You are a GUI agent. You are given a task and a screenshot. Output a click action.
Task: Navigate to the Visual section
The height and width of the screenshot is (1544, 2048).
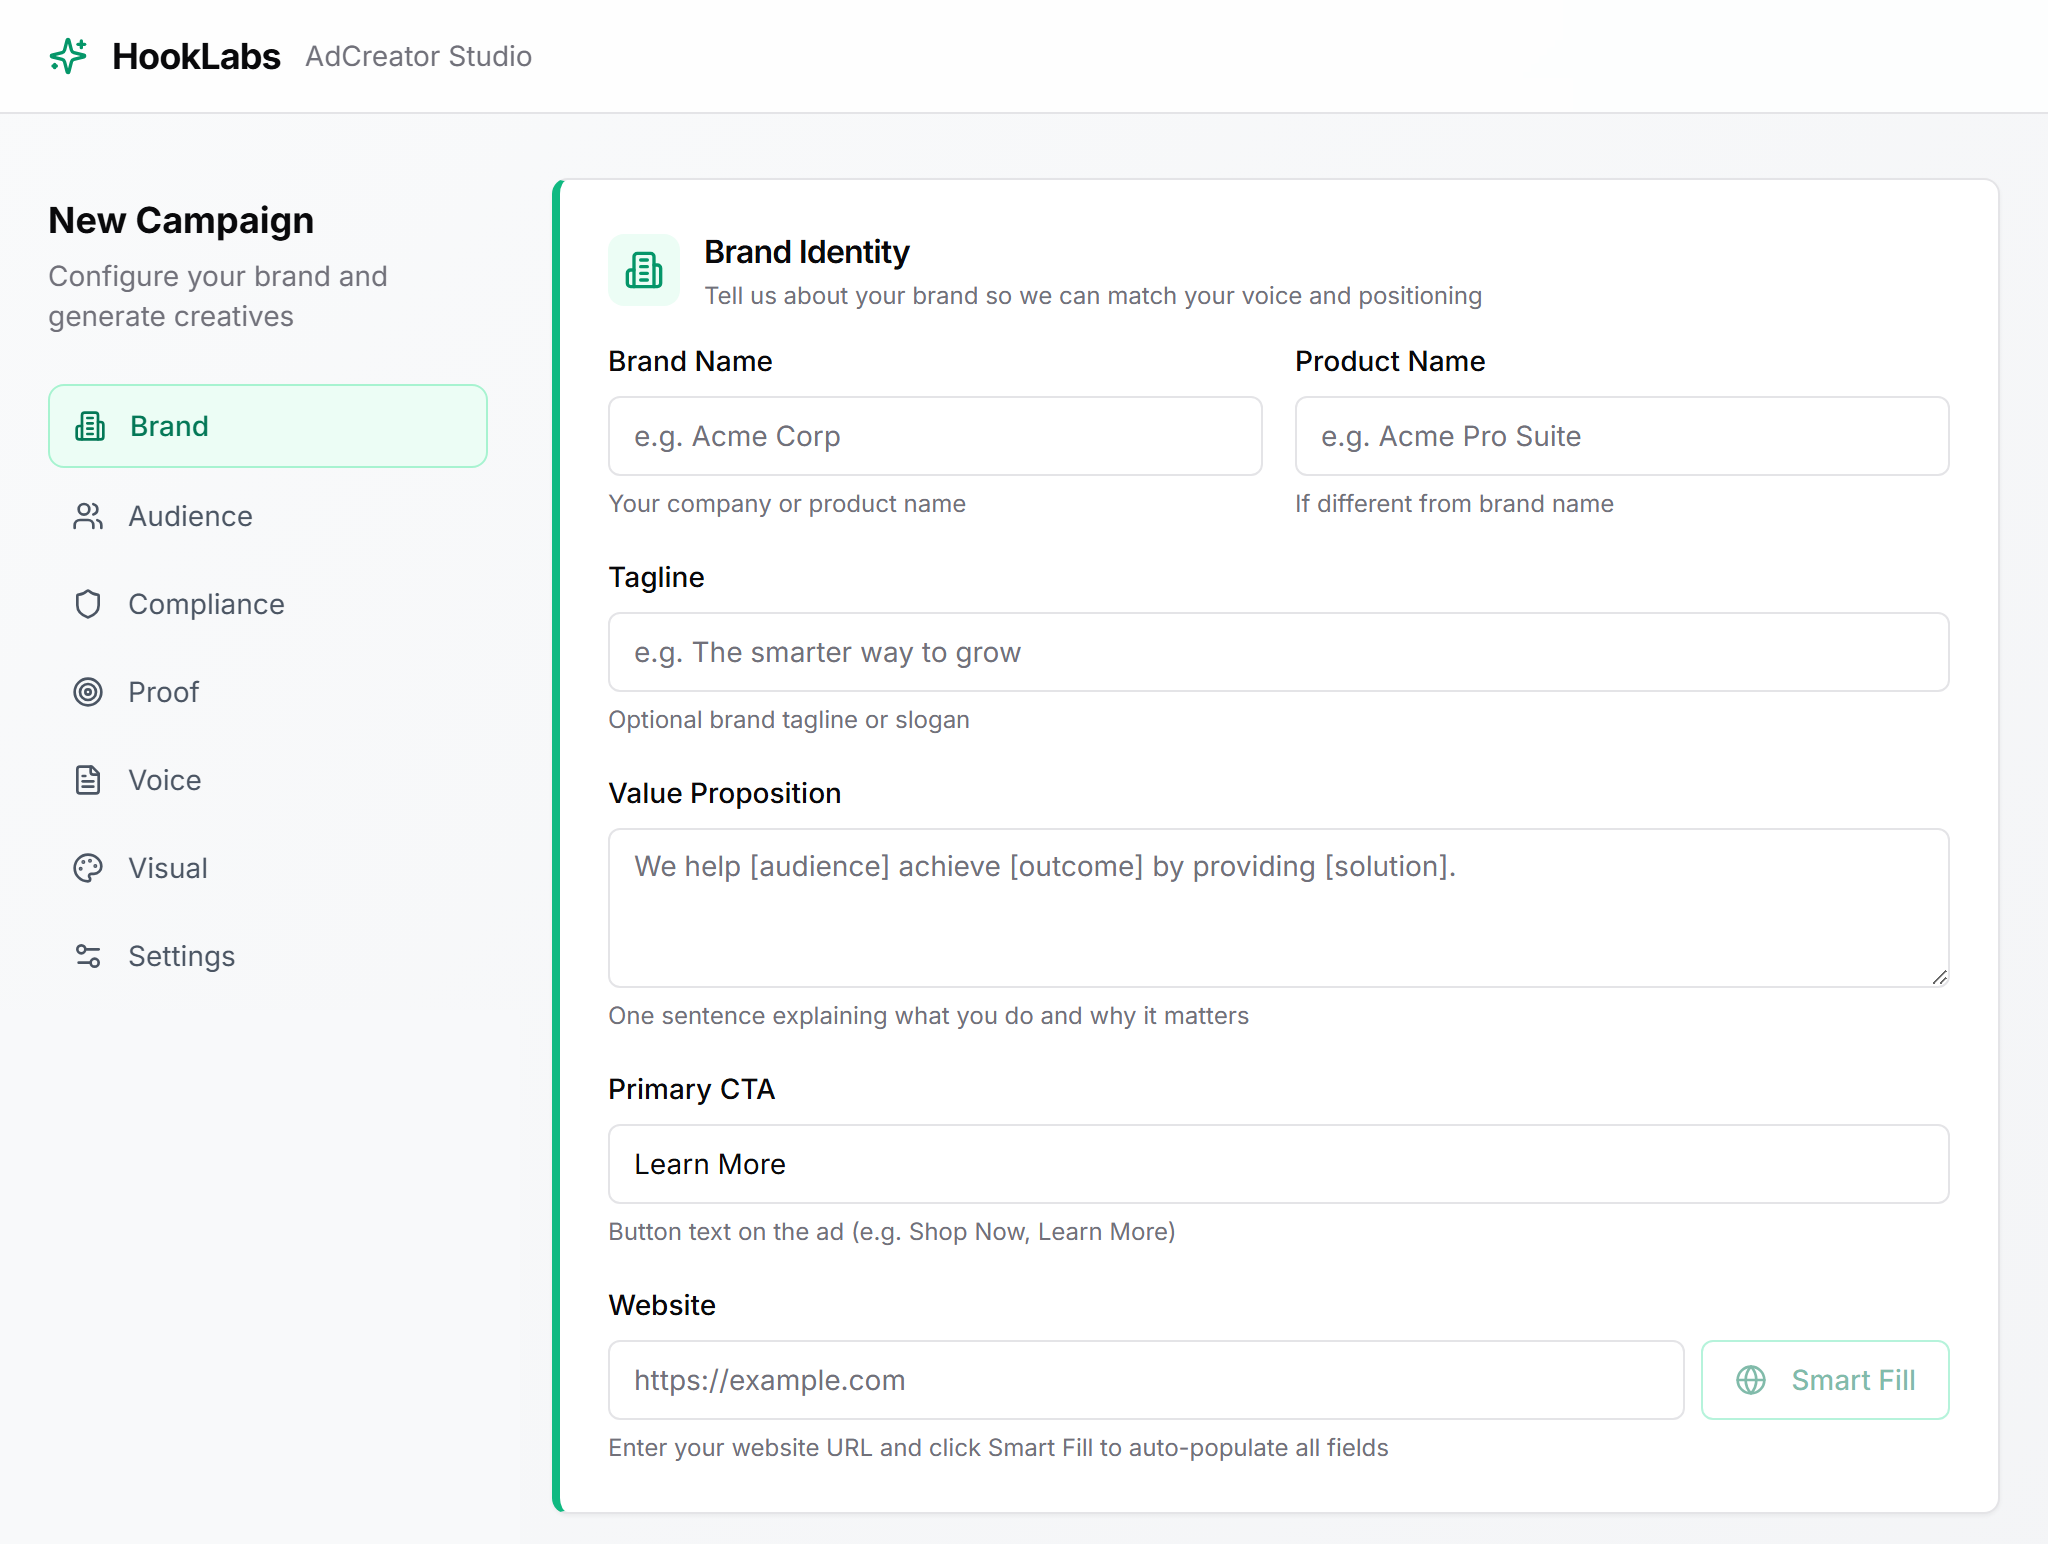[x=268, y=868]
